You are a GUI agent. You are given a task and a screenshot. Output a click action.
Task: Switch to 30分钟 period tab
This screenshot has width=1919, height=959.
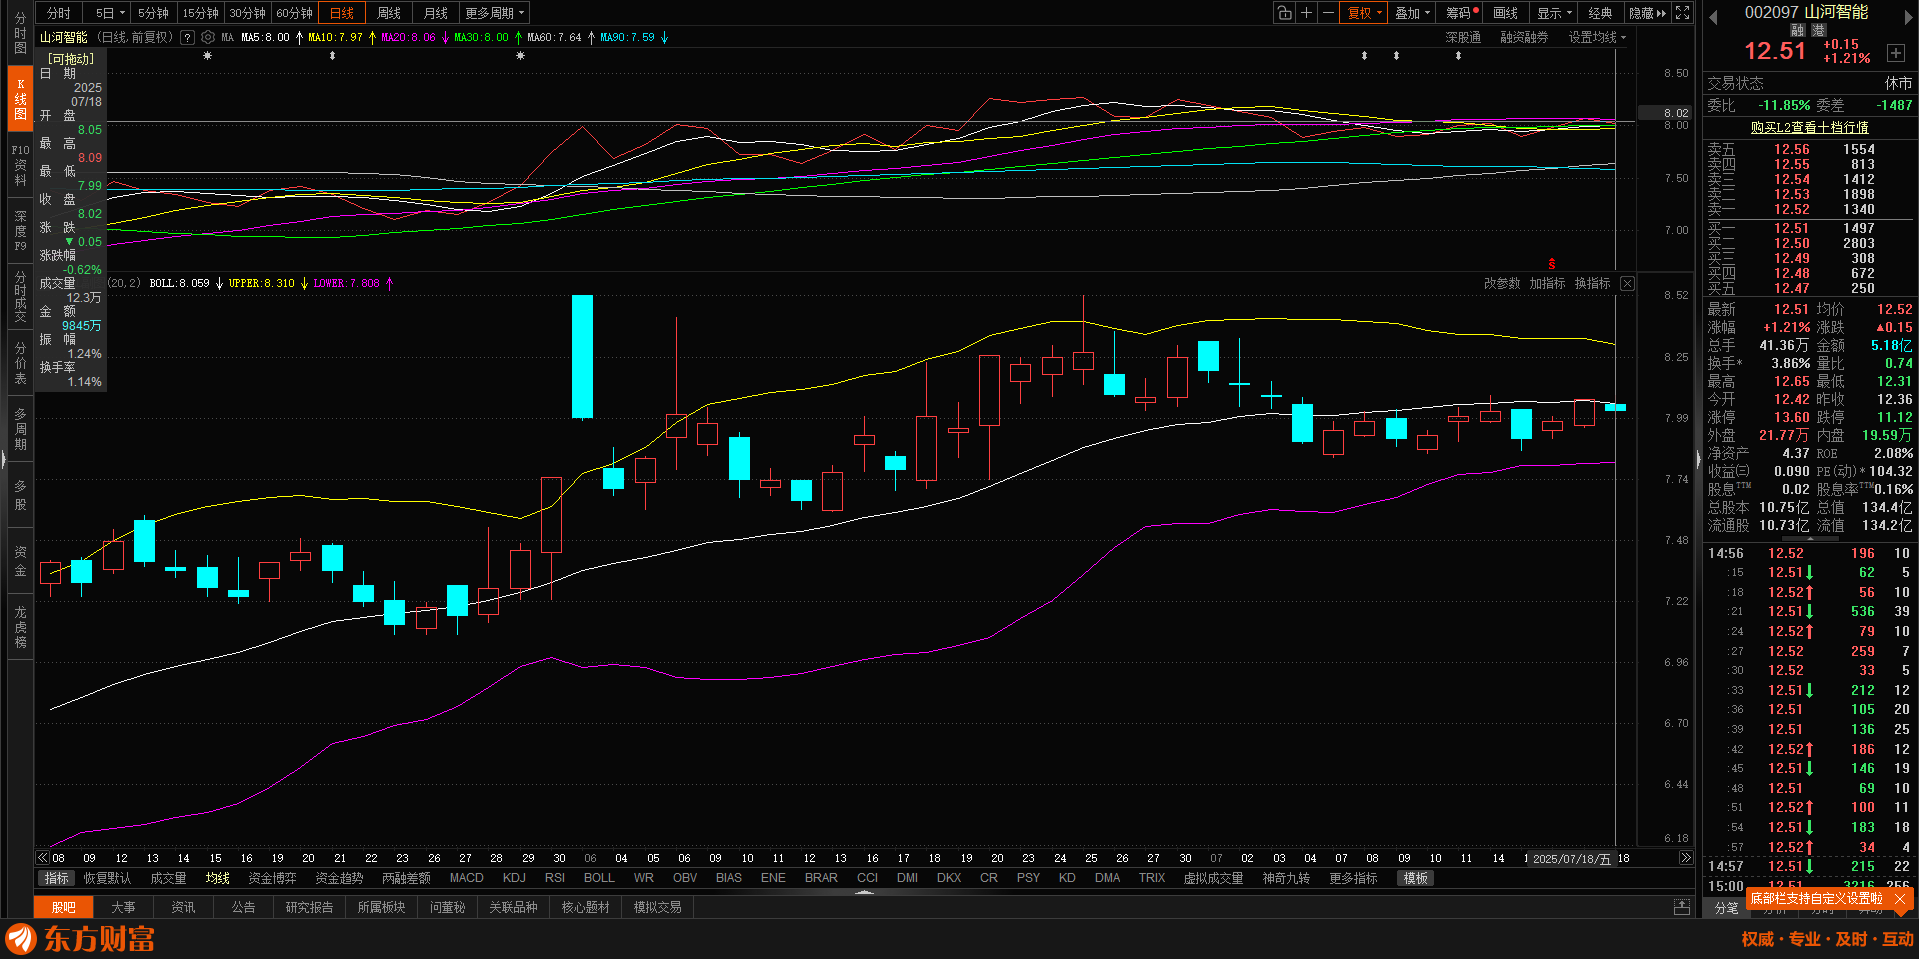(x=247, y=13)
